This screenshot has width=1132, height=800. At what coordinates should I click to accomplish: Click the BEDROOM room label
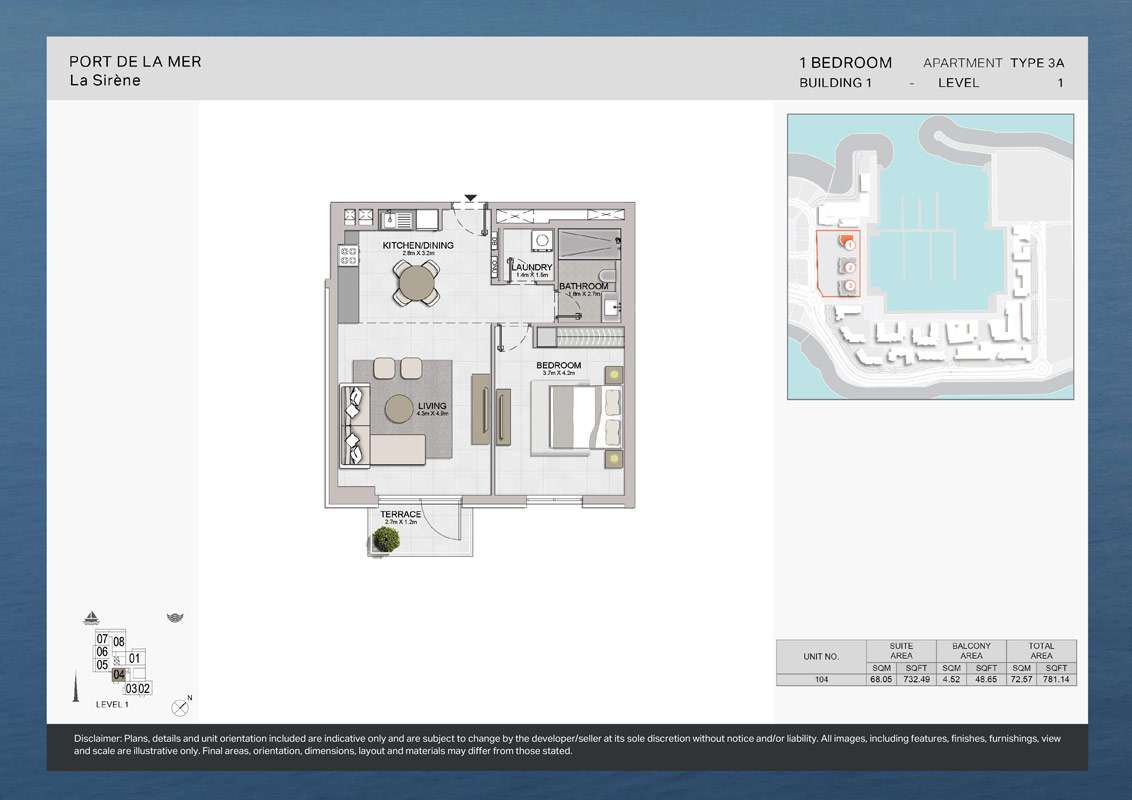pos(558,365)
